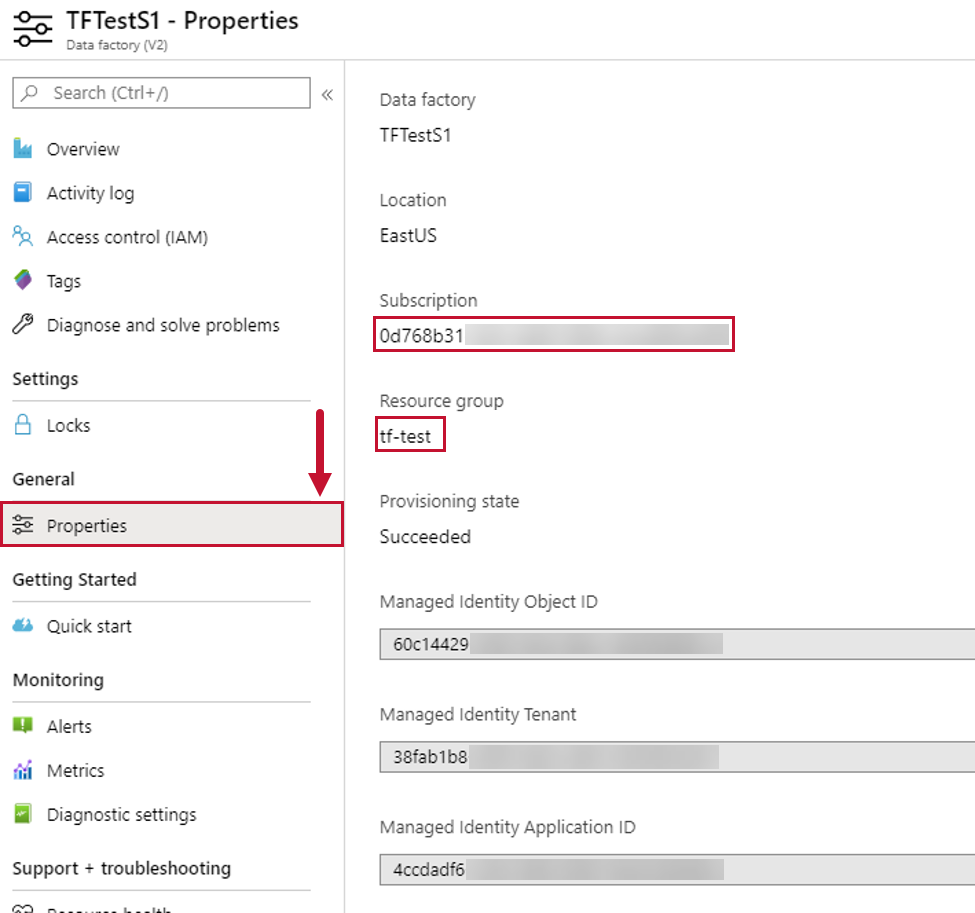Click the Quick start cloud icon

[23, 625]
